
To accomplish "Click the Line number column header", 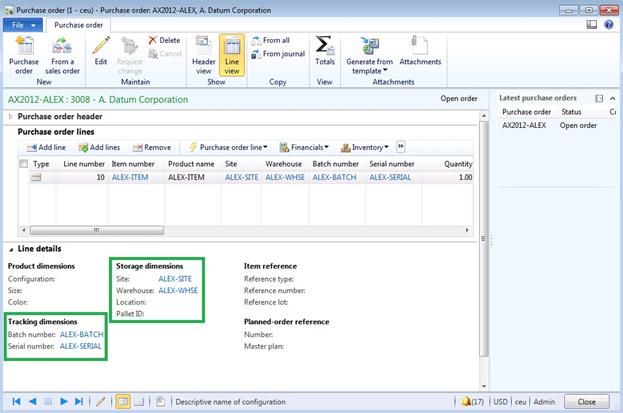I will pos(84,164).
